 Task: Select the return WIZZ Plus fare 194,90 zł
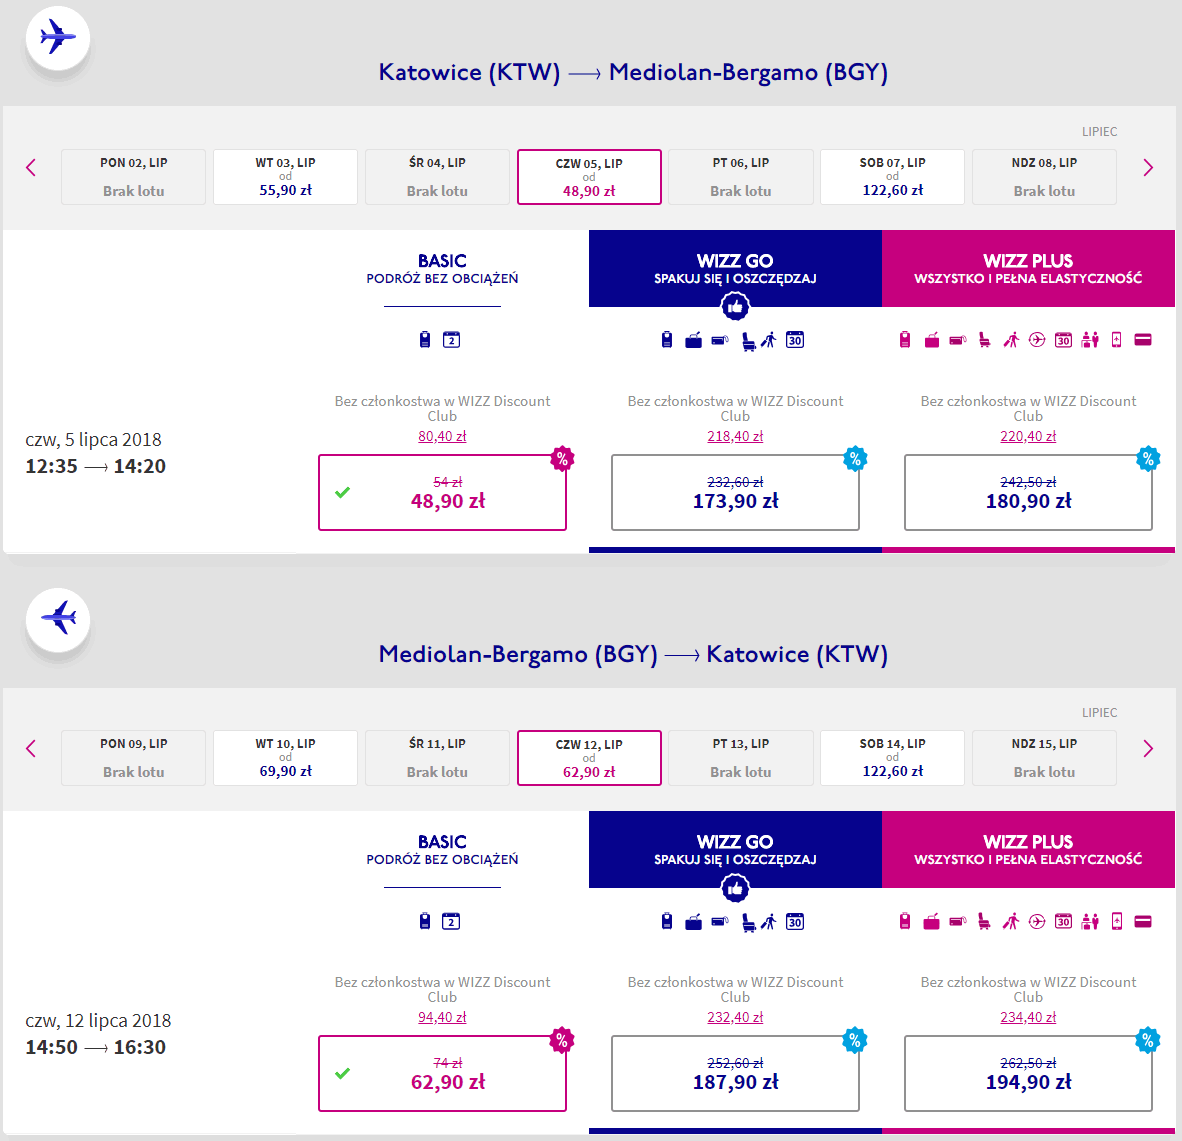(1028, 1074)
